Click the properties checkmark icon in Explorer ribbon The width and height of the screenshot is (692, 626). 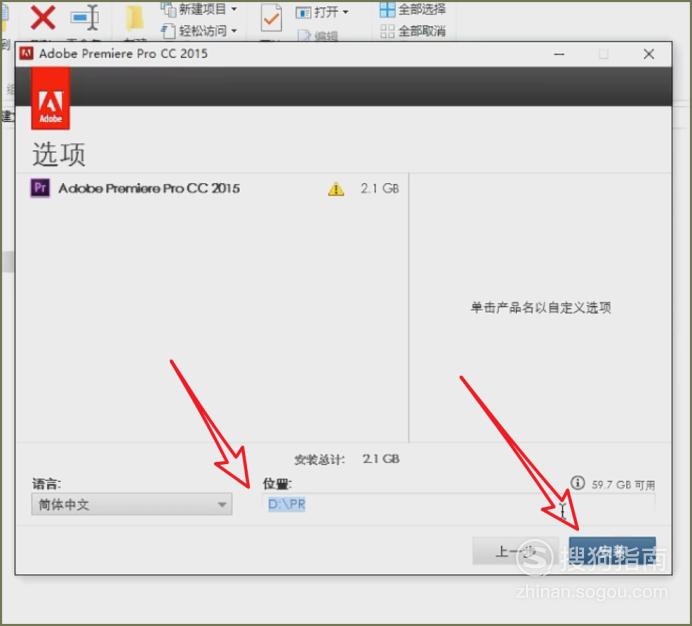point(271,18)
